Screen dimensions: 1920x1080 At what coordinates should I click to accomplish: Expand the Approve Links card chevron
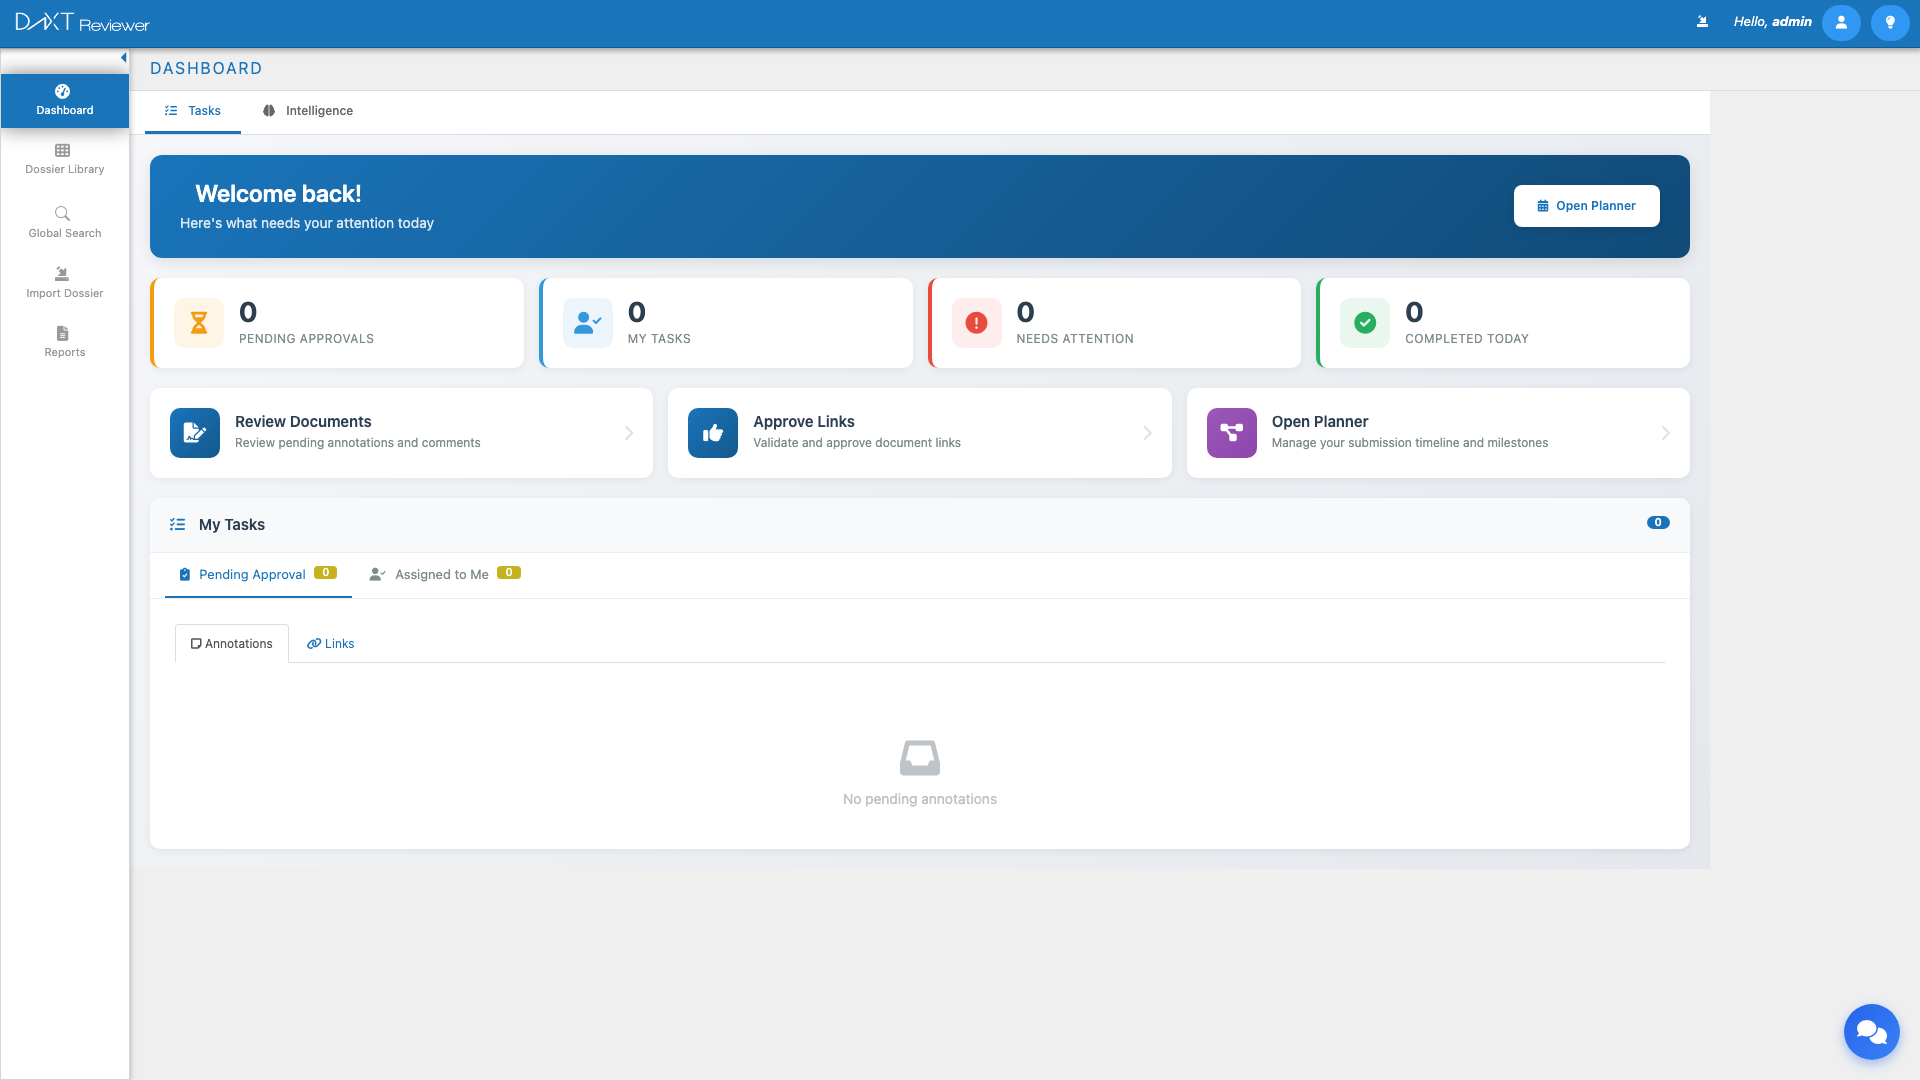(1147, 432)
